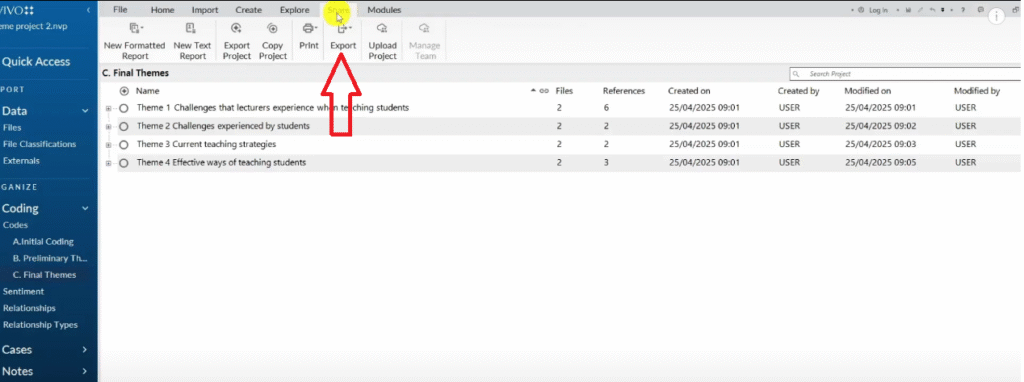
Task: Open Externals in sidebar
Action: click(x=21, y=161)
